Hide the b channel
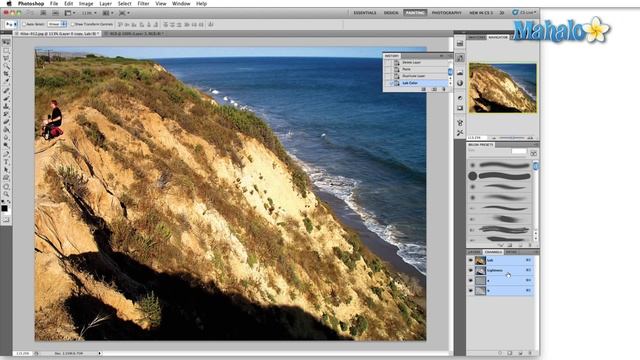640x360 pixels. pos(471,291)
